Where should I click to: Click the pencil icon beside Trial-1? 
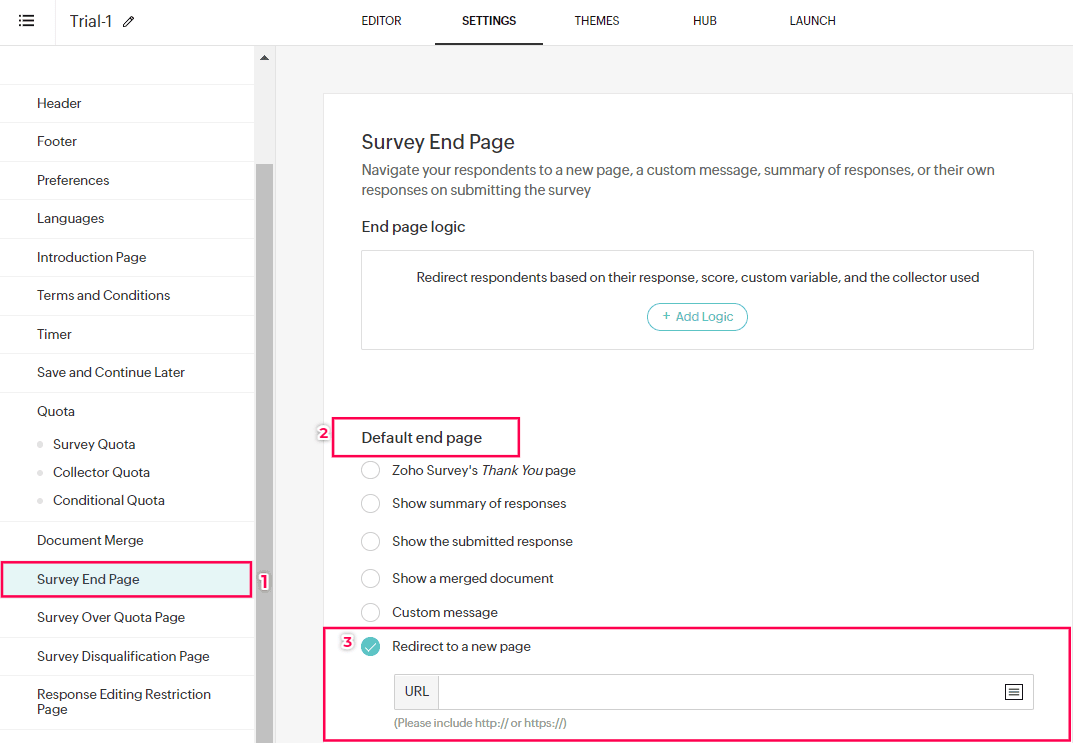tap(128, 22)
